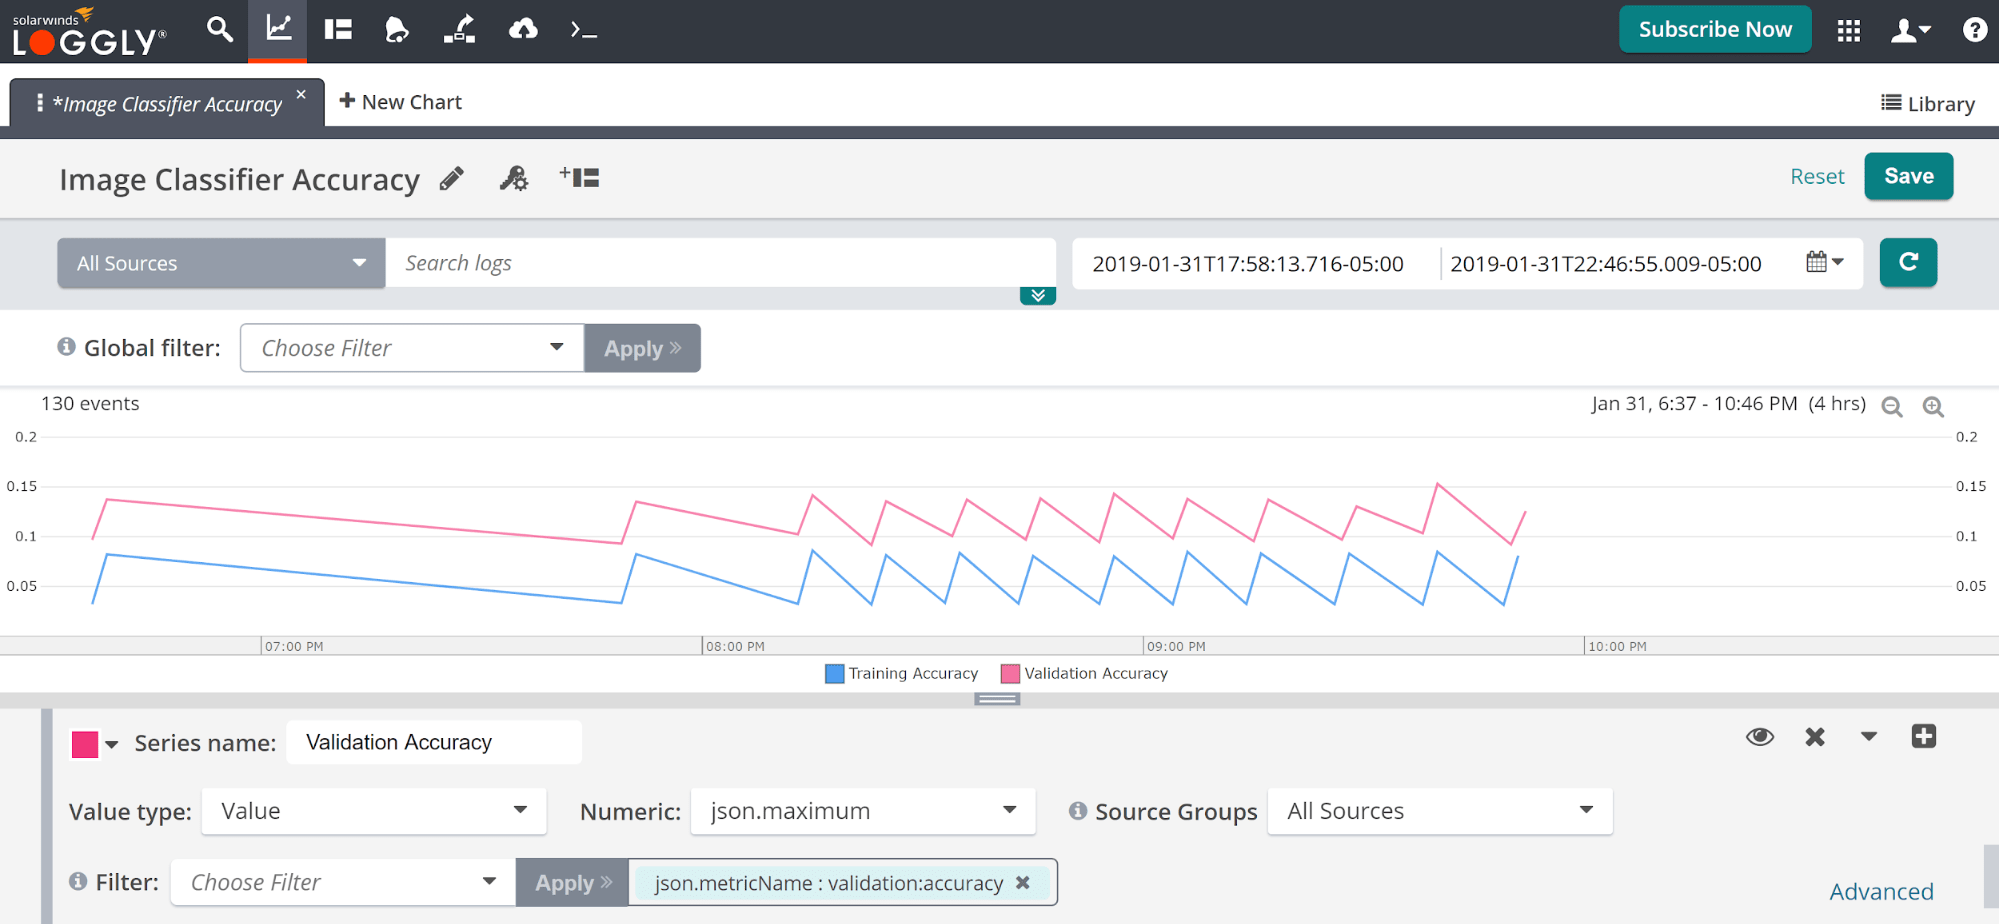Click the refresh button next to date range

click(x=1907, y=263)
